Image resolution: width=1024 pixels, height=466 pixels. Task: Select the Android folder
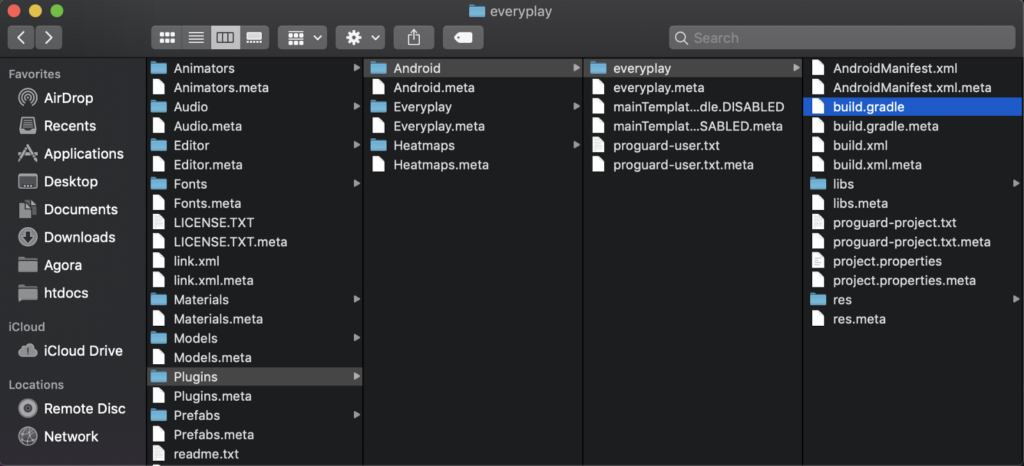[473, 68]
